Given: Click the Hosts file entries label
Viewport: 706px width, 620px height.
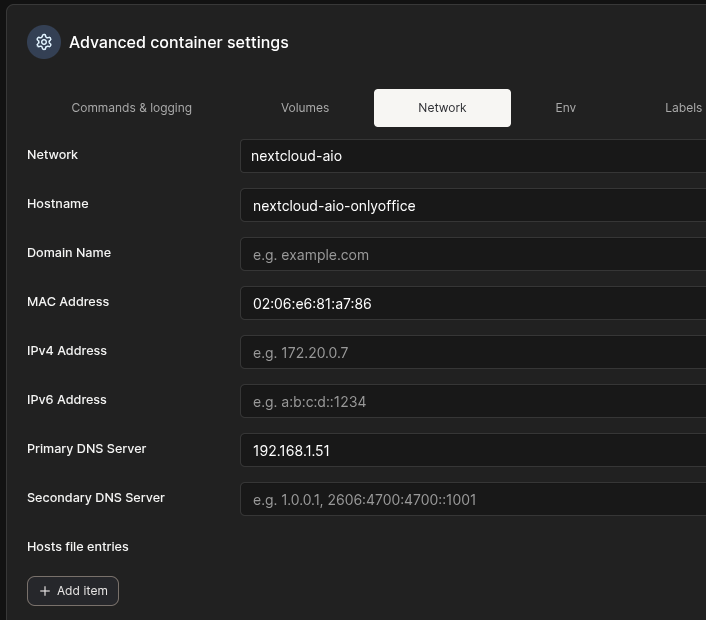Looking at the screenshot, I should point(78,547).
